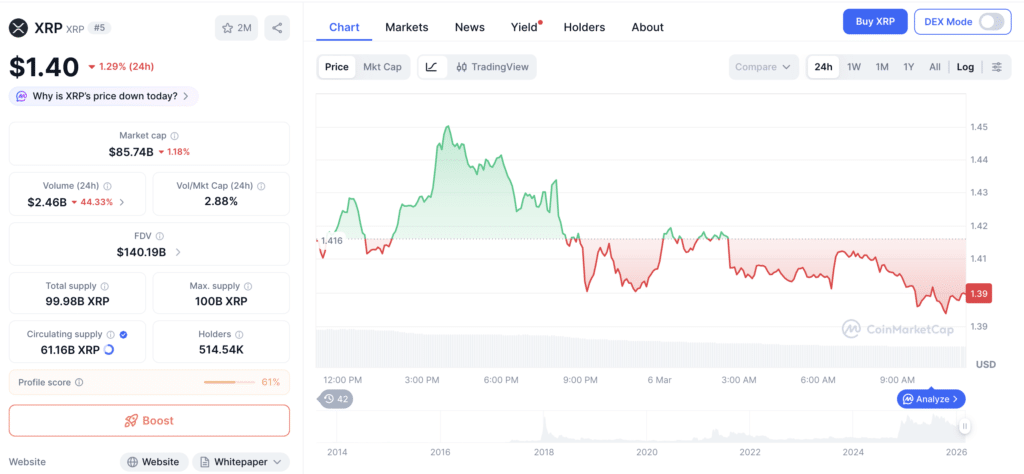This screenshot has width=1024, height=474.
Task: Select the All time range
Action: (935, 67)
